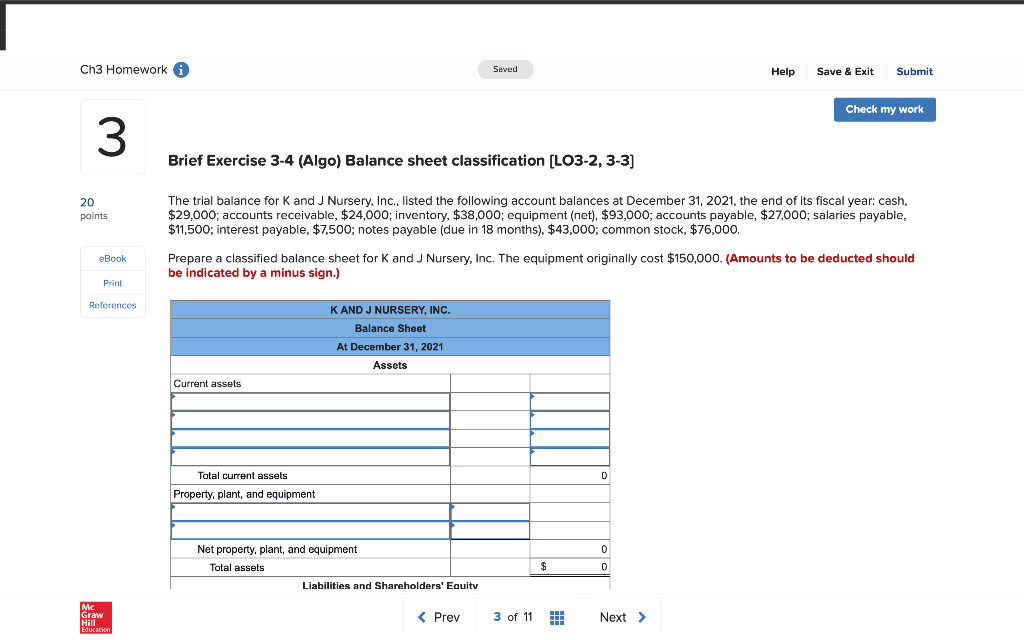Open the Help menu
The width and height of the screenshot is (1024, 640).
point(783,71)
